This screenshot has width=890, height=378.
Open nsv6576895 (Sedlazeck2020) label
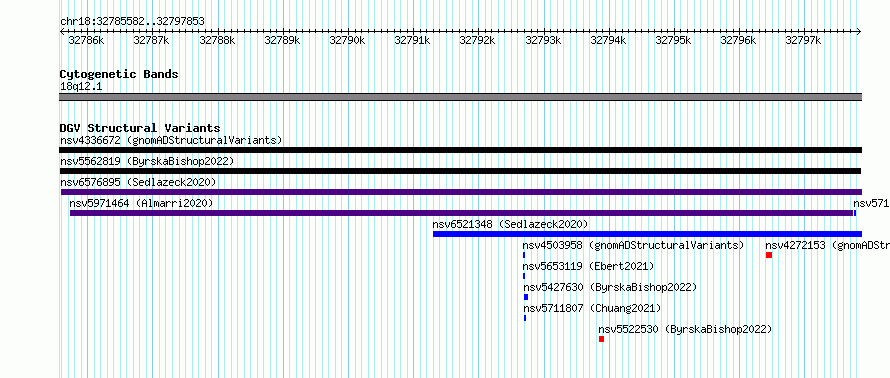[138, 182]
